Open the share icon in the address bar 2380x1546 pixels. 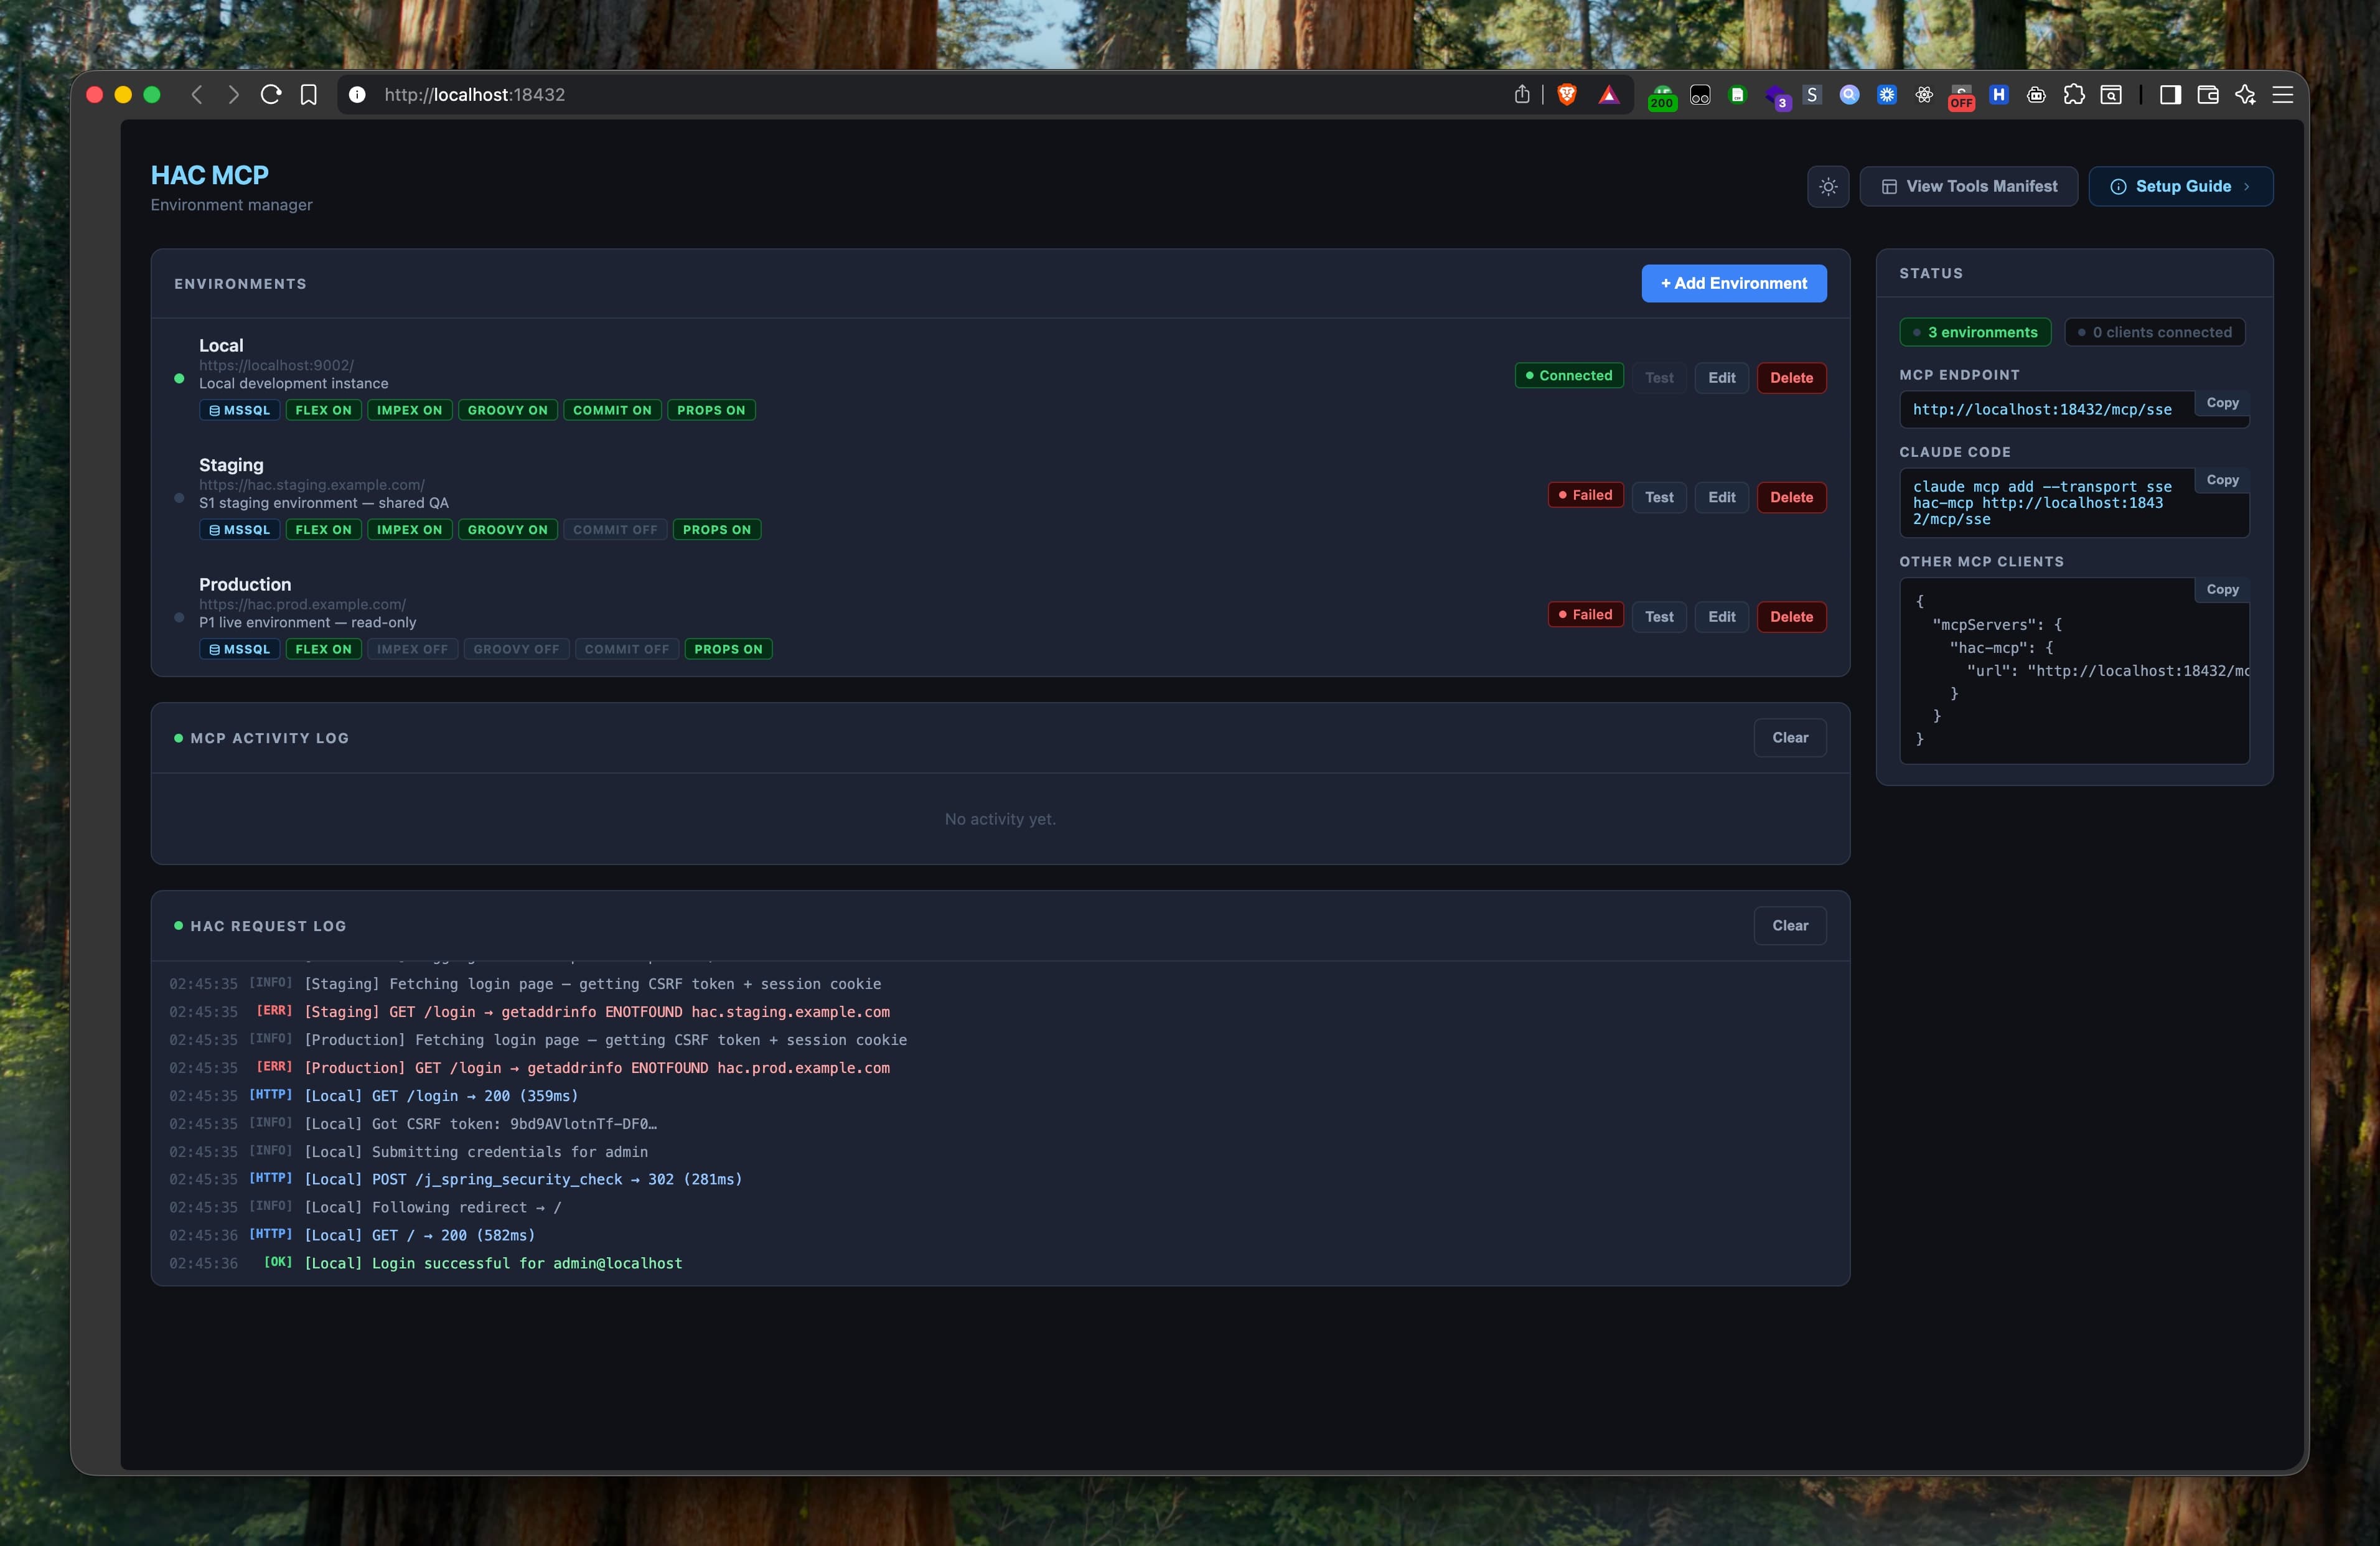tap(1522, 95)
